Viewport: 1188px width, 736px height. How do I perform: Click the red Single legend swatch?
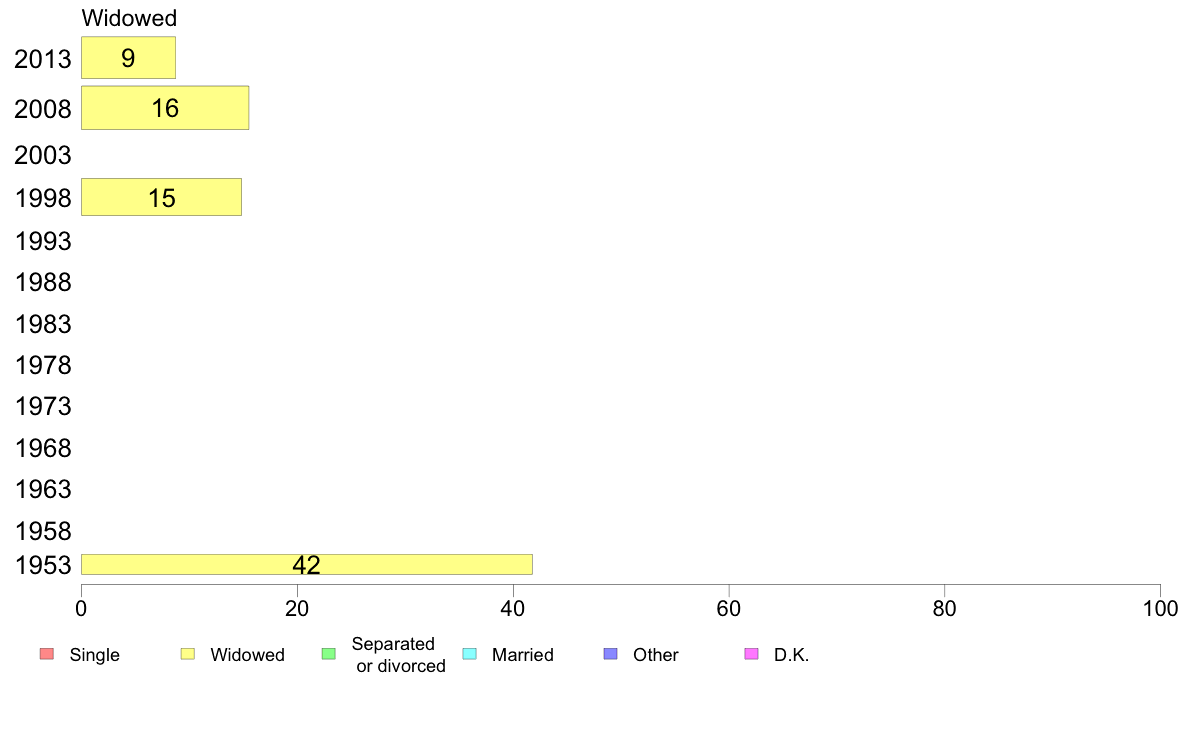click(x=47, y=653)
